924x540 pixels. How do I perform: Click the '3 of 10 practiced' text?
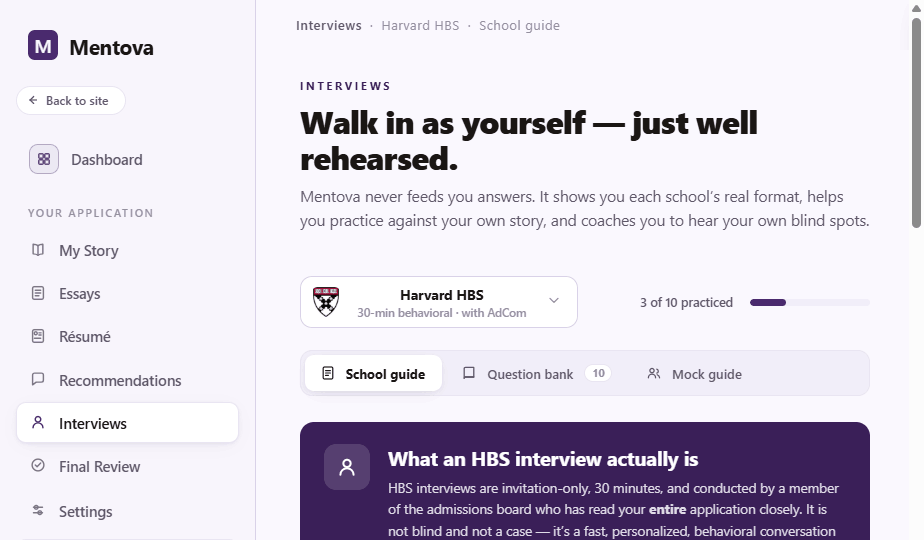click(x=687, y=302)
